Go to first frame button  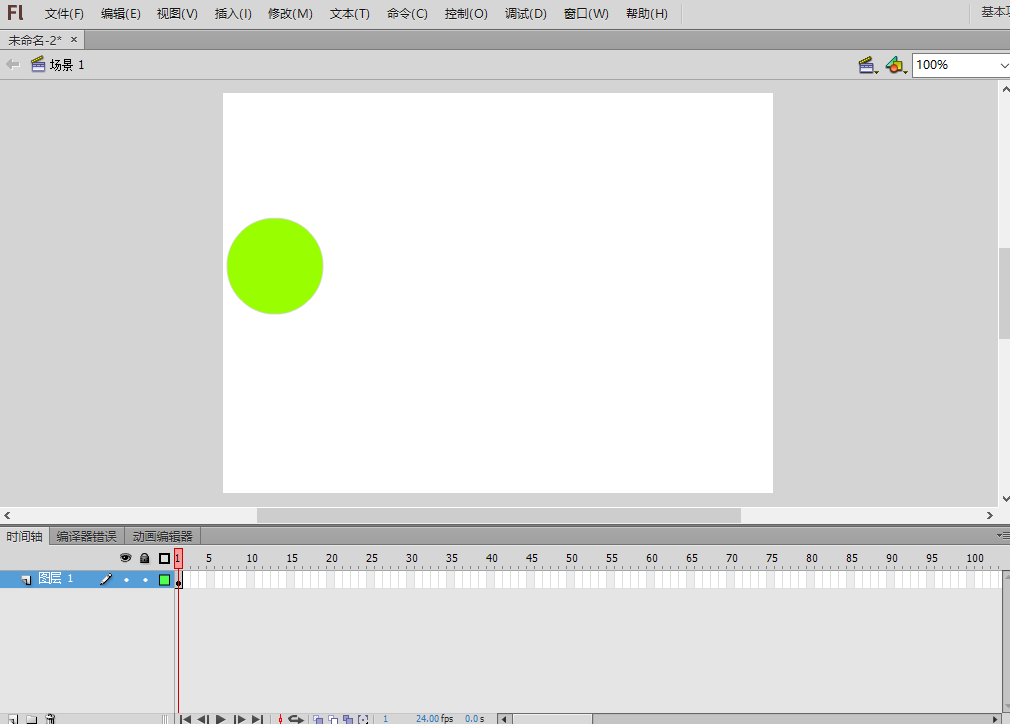coord(186,719)
